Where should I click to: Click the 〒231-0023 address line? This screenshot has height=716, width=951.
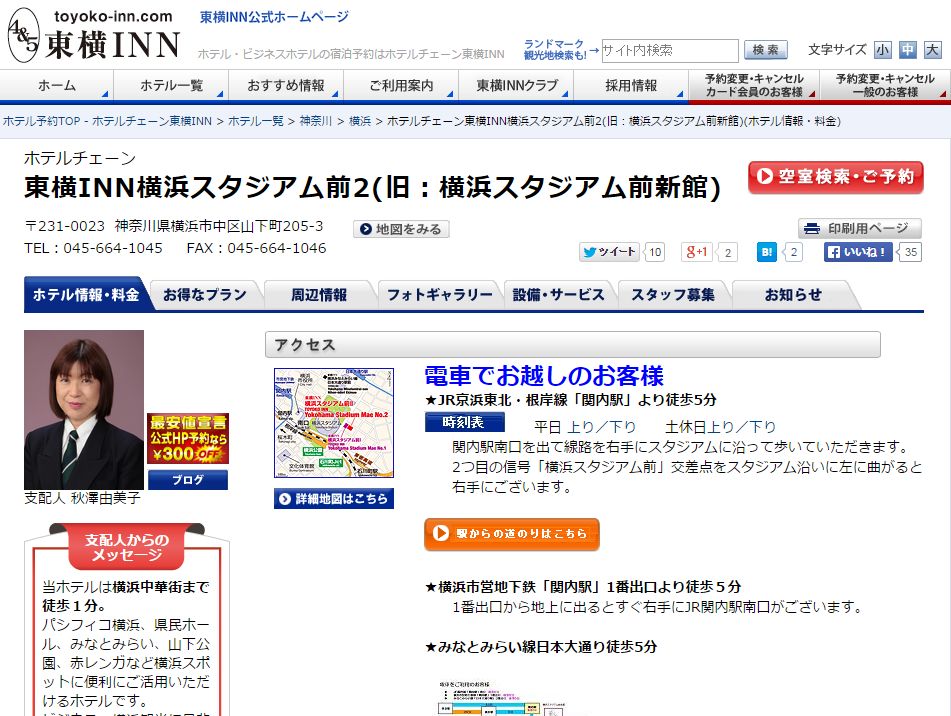coord(173,226)
